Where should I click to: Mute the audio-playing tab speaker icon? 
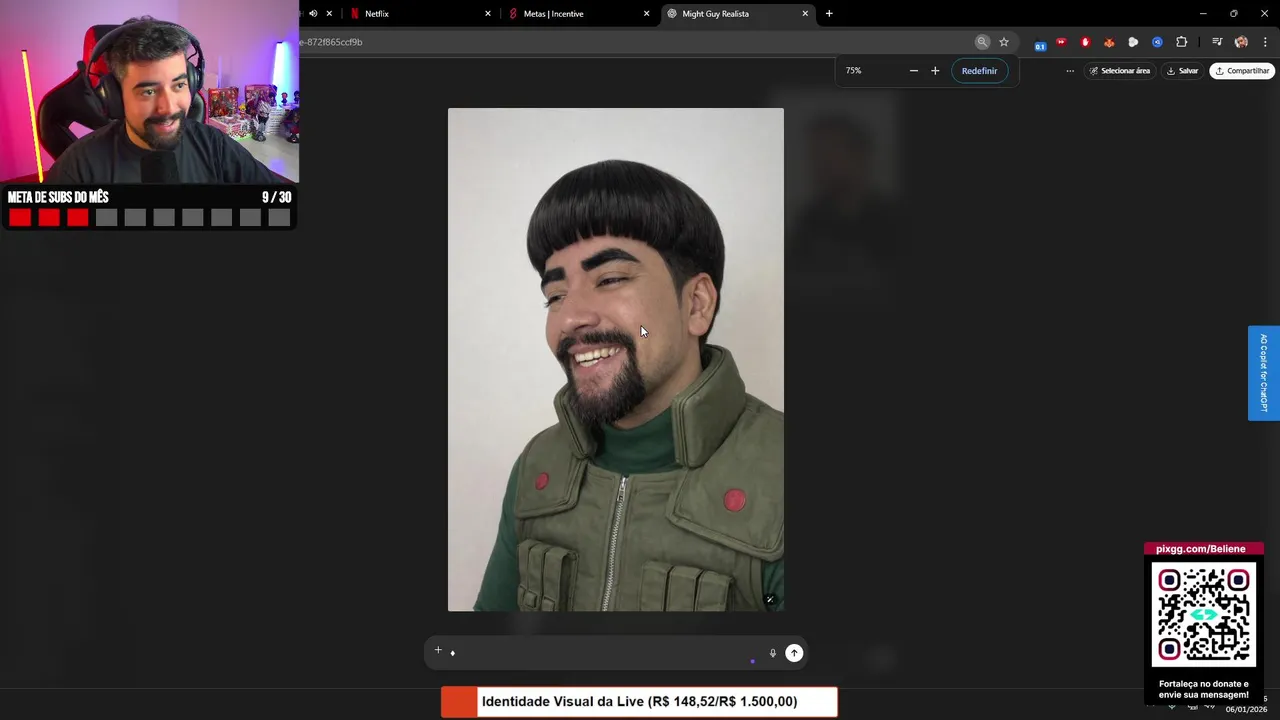click(313, 14)
